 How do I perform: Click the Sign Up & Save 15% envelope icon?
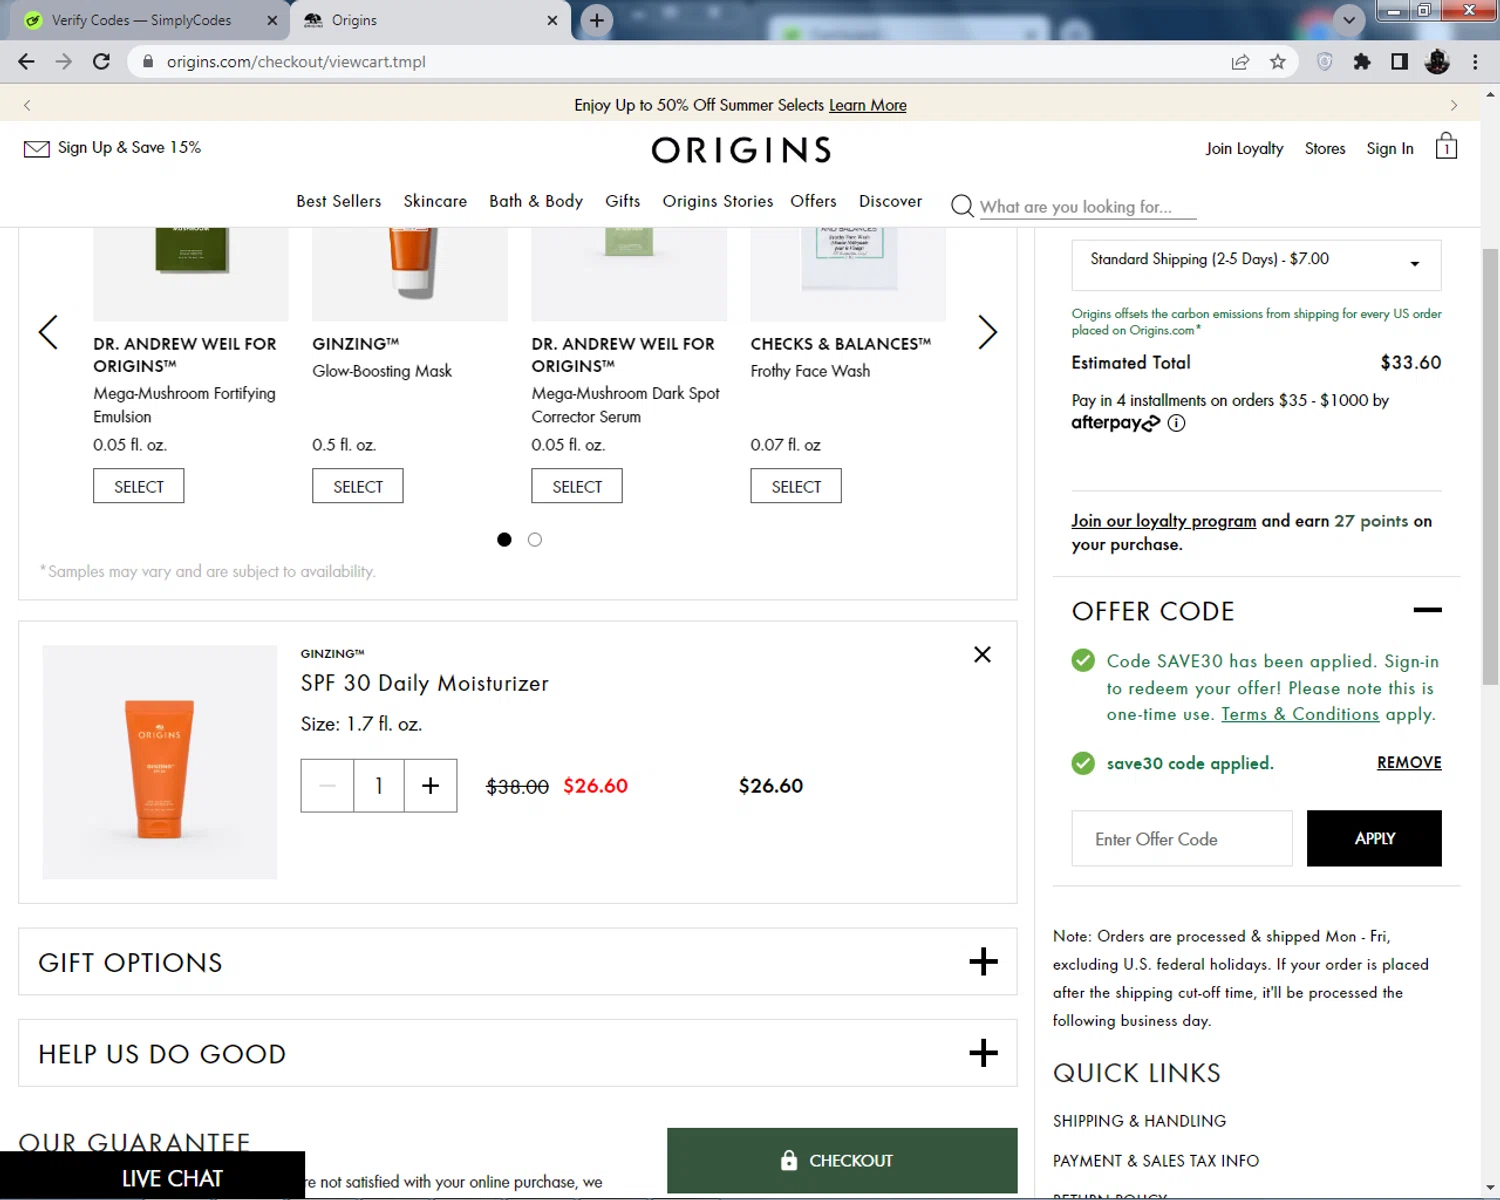pos(37,149)
